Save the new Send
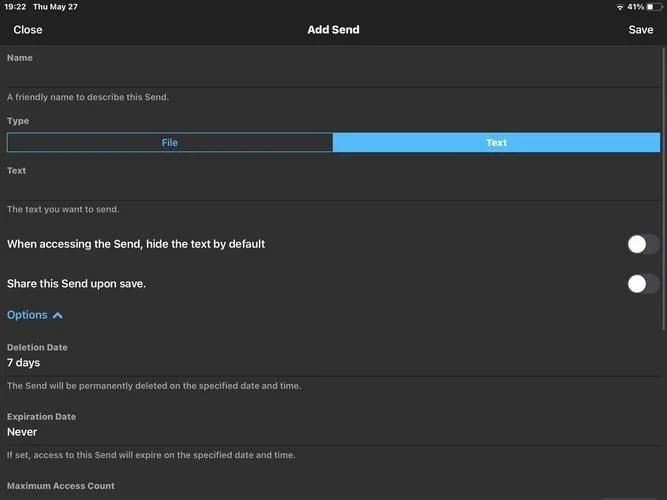The height and width of the screenshot is (500, 667). click(x=641, y=30)
